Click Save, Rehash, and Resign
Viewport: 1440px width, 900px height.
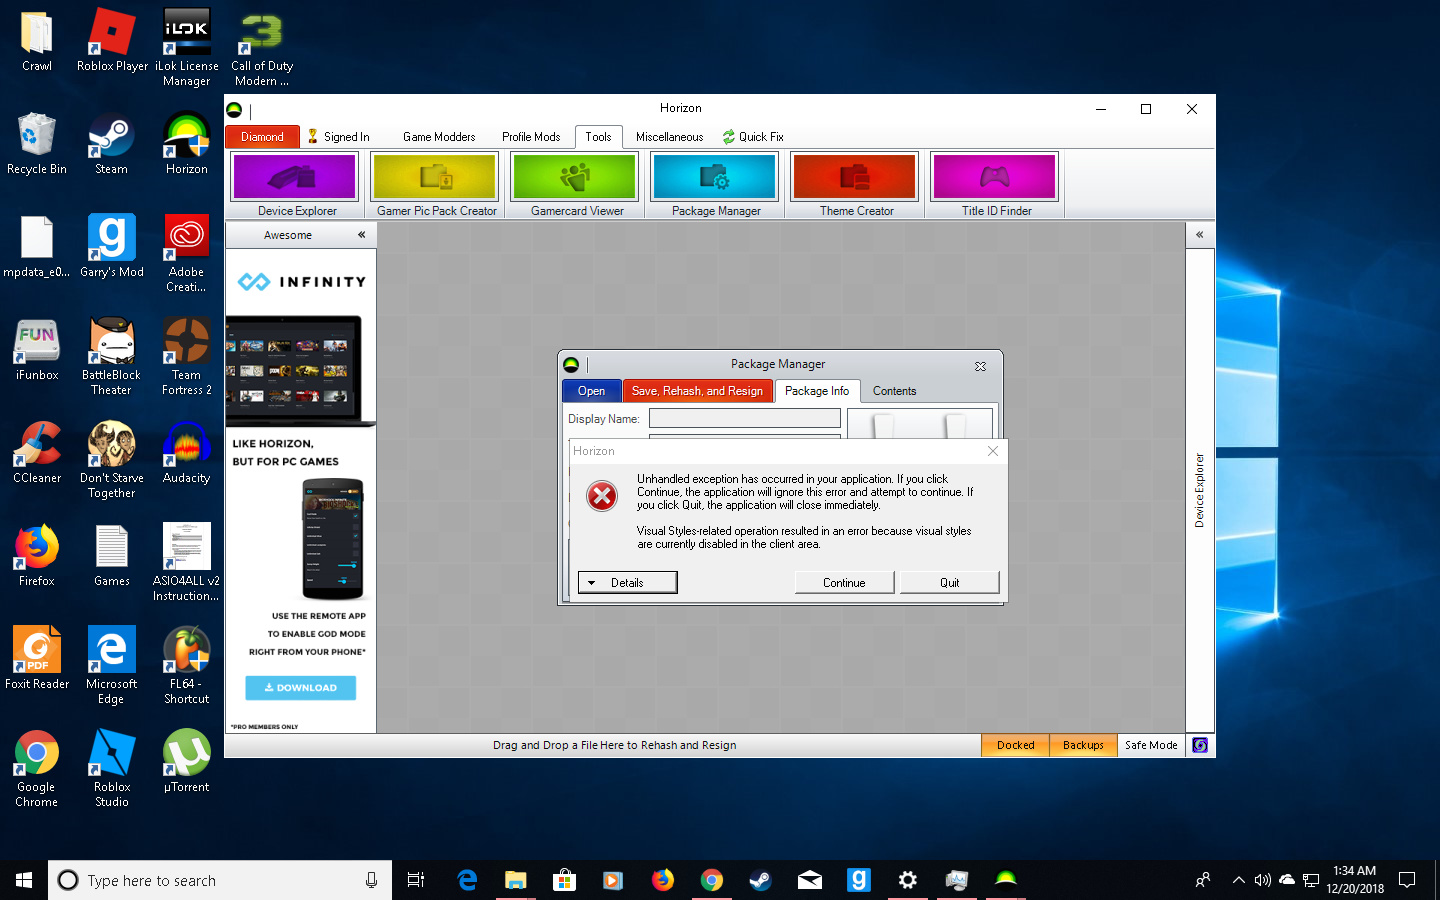point(697,391)
